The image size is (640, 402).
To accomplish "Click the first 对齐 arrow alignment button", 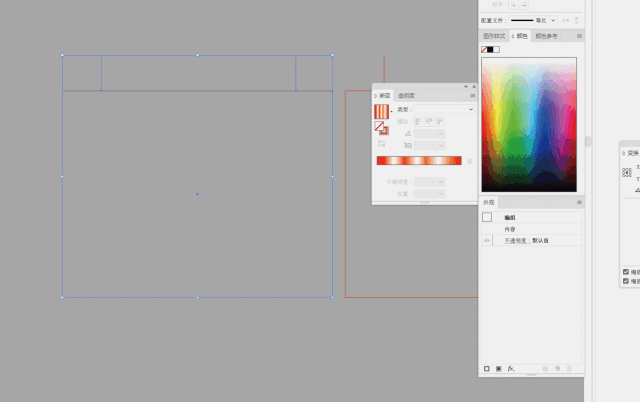I will (513, 4).
